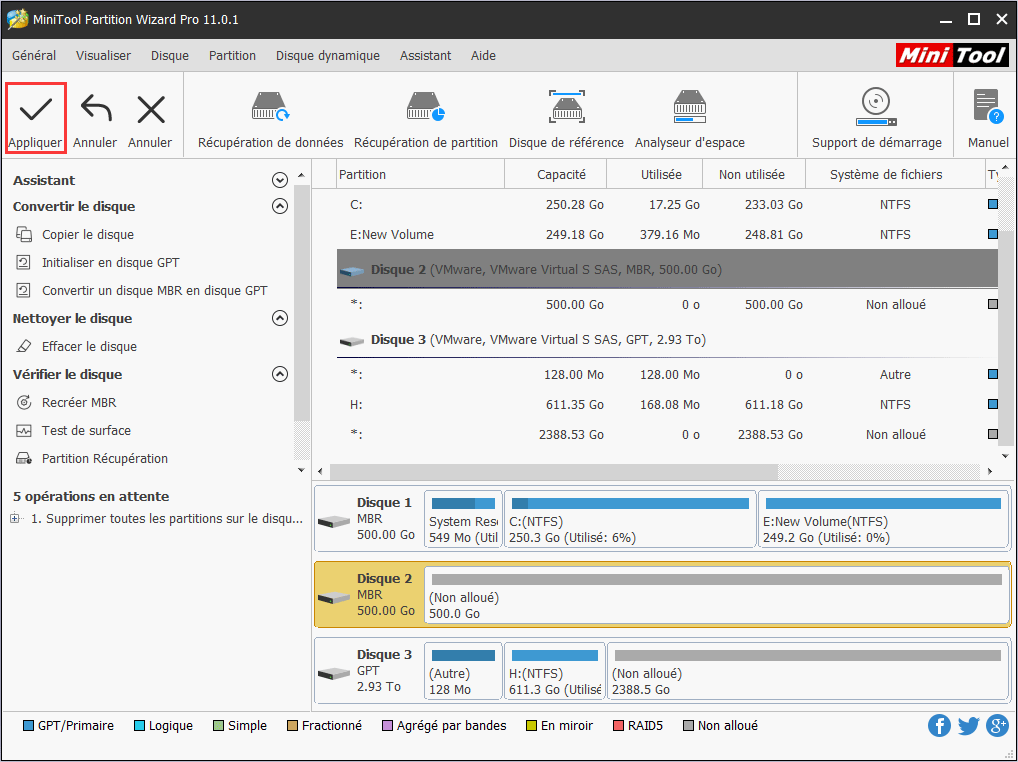This screenshot has height=762, width=1018.
Task: Run Test de surface action
Action: pyautogui.click(x=86, y=430)
